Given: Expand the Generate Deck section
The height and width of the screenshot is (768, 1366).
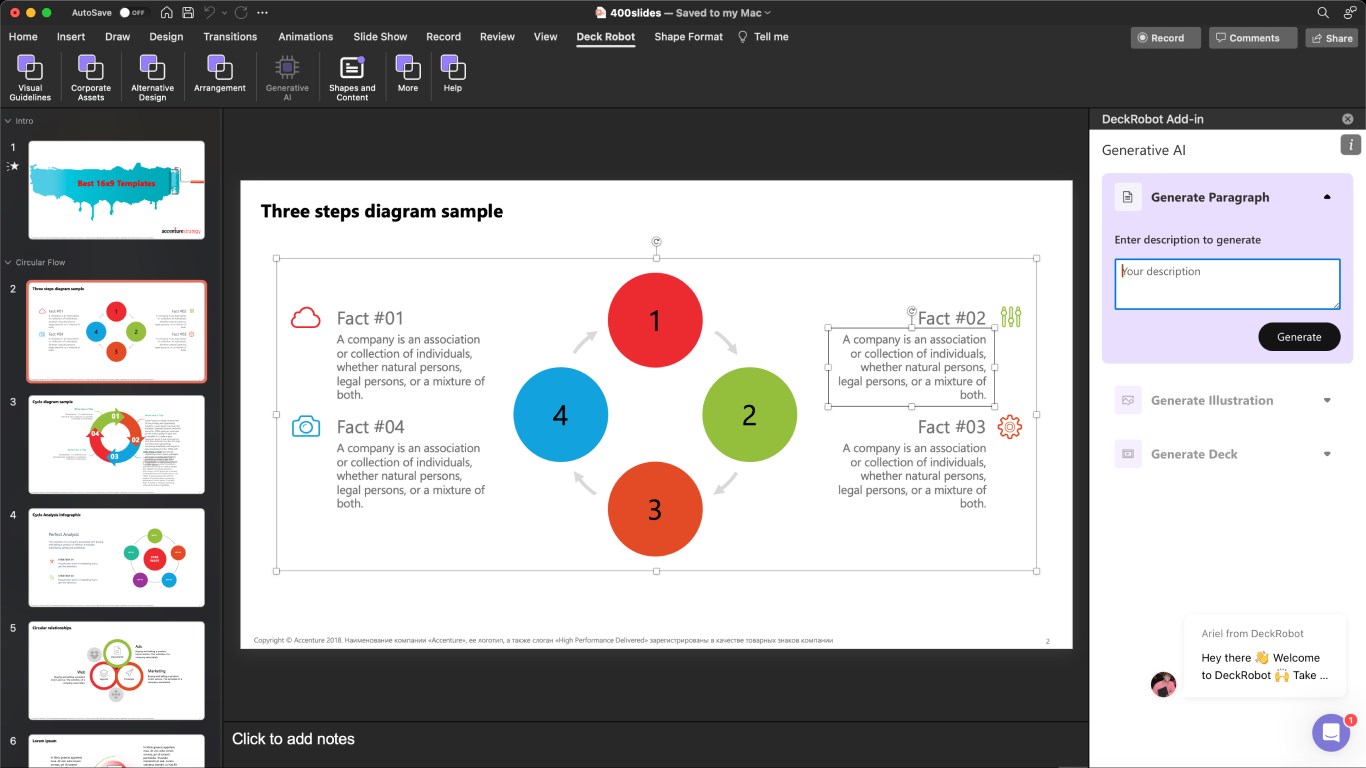Looking at the screenshot, I should (x=1327, y=454).
